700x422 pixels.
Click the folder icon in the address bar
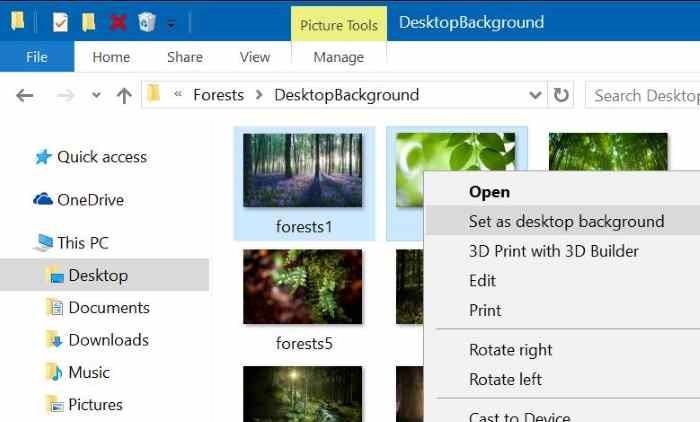coord(154,93)
